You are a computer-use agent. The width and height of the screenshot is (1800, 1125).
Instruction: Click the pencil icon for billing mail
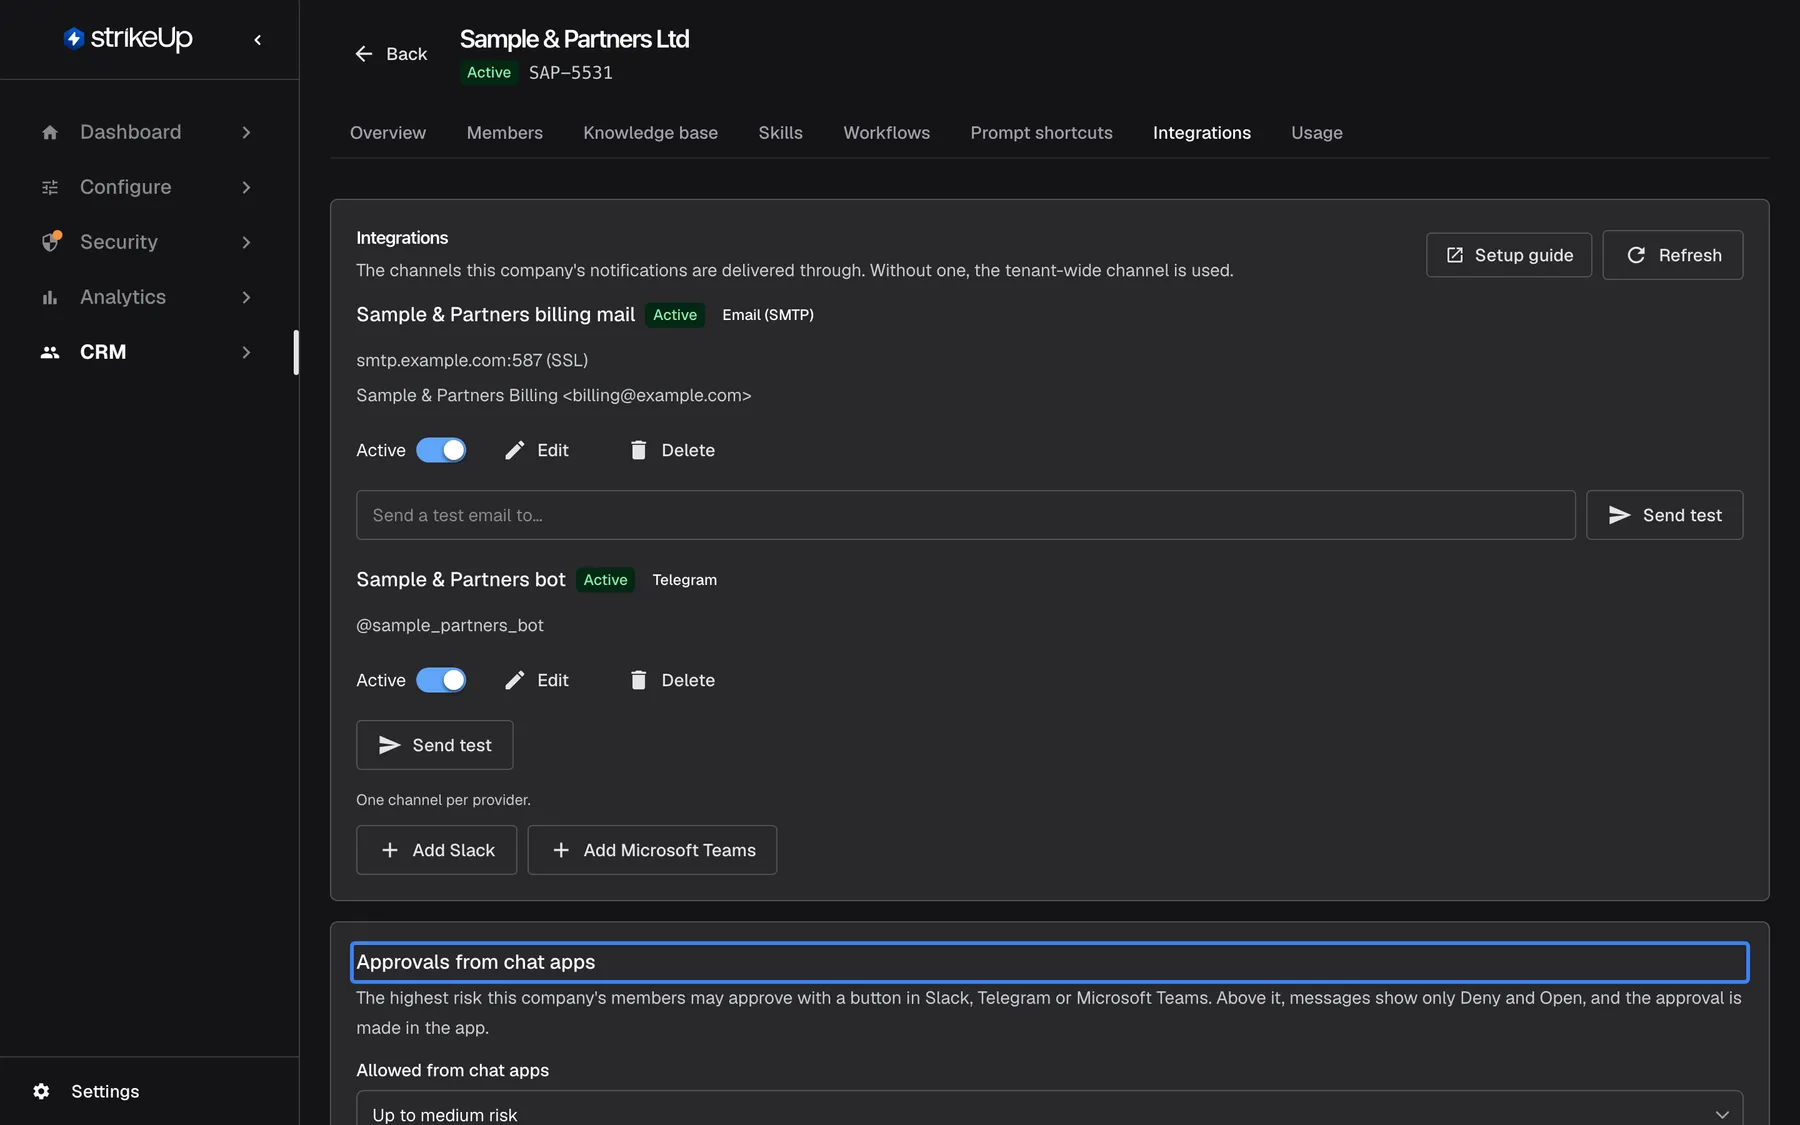515,450
